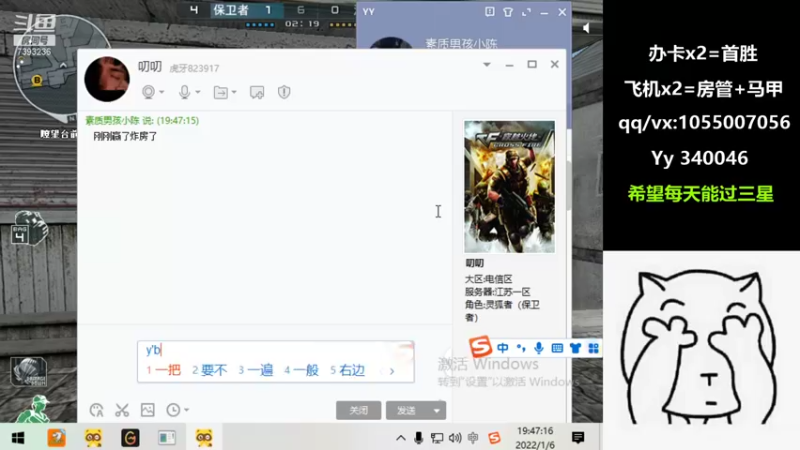Select candidate 2 要不
The width and height of the screenshot is (800, 450).
coord(210,370)
